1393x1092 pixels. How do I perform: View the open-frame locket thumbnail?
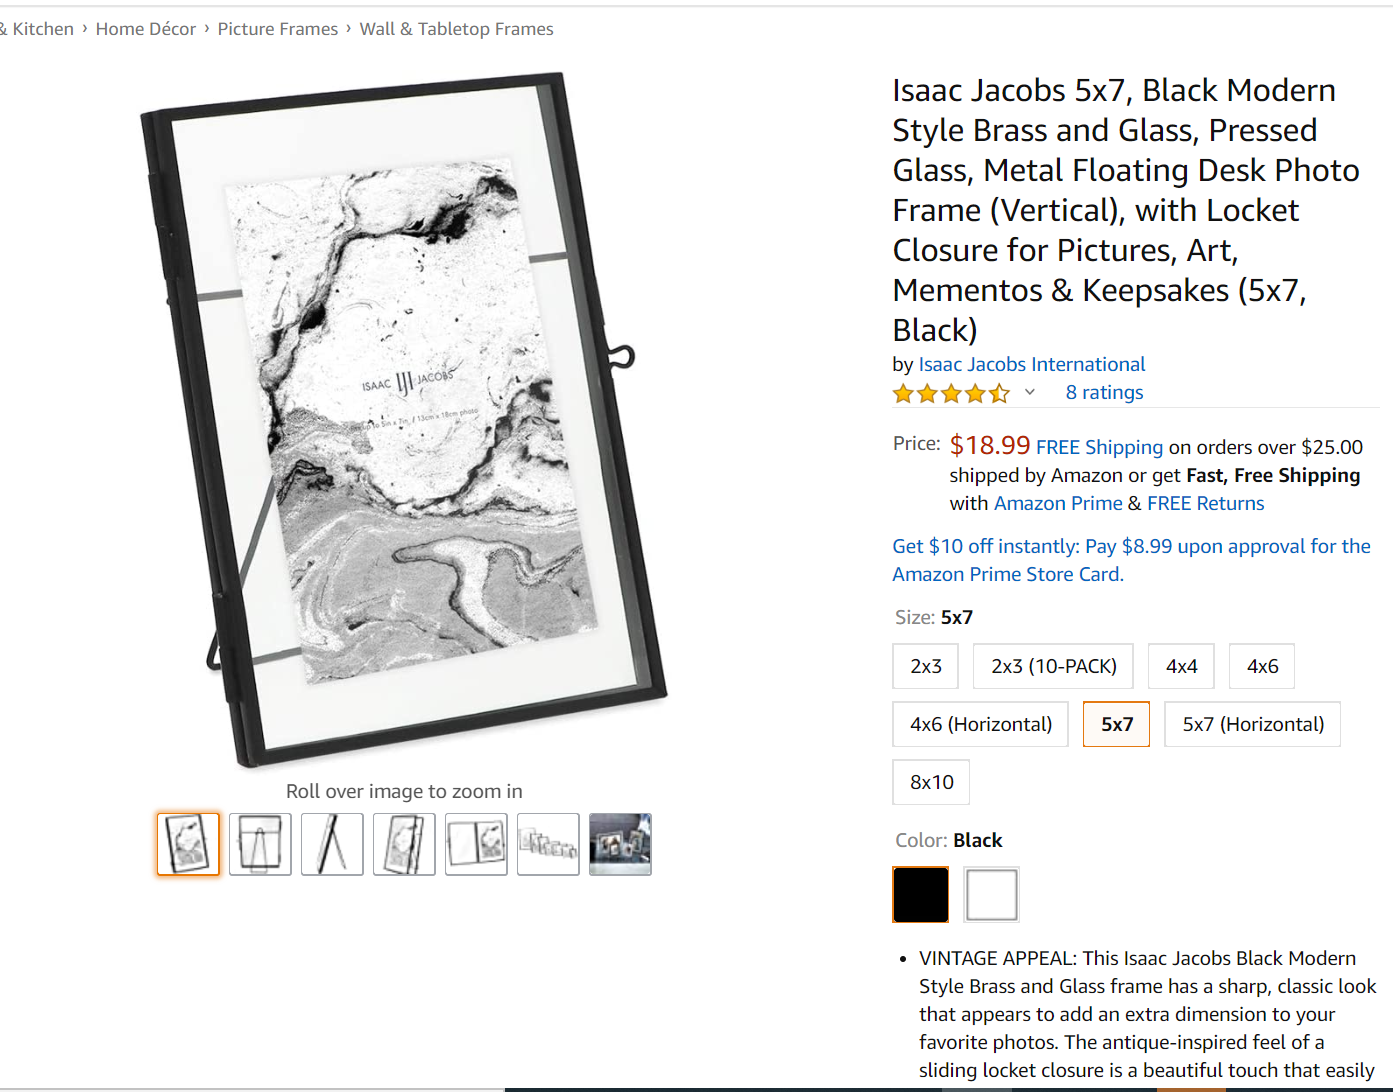(x=476, y=844)
